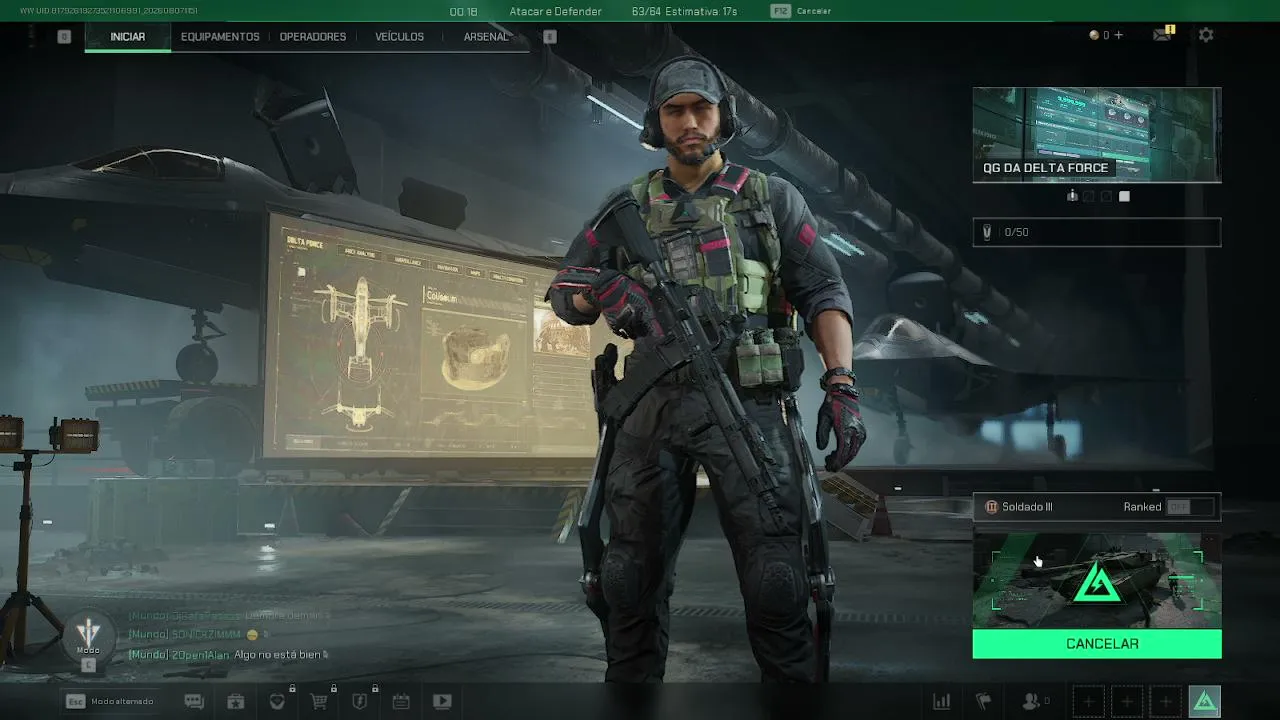1280x720 pixels.
Task: Click the game mode map thumbnail
Action: 1097,580
